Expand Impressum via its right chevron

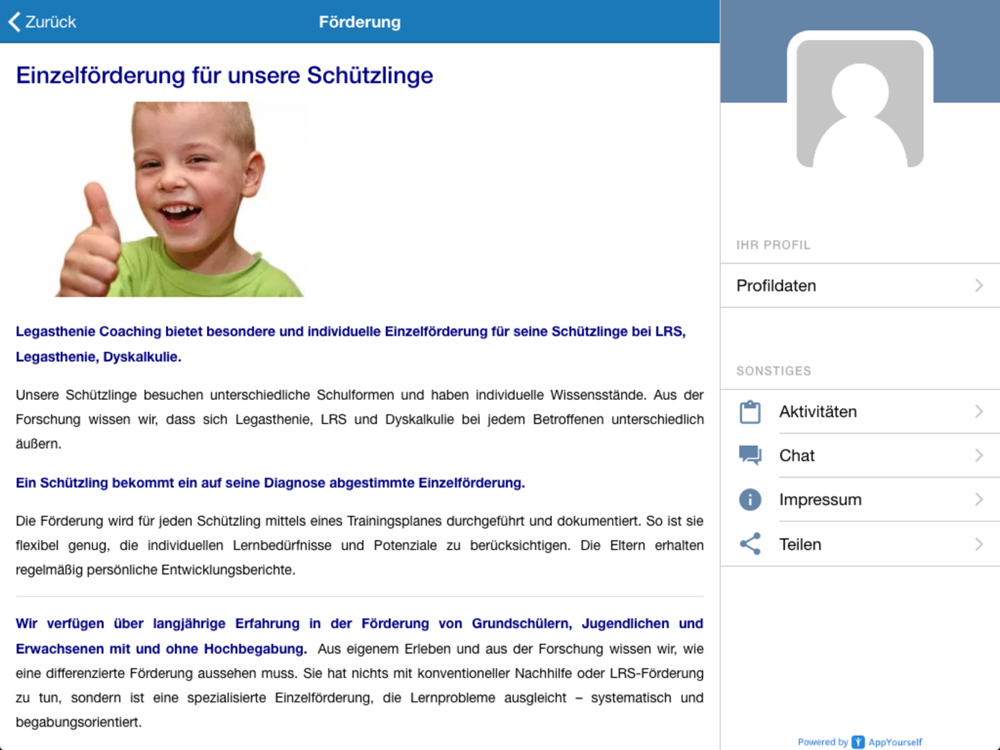pyautogui.click(x=979, y=499)
